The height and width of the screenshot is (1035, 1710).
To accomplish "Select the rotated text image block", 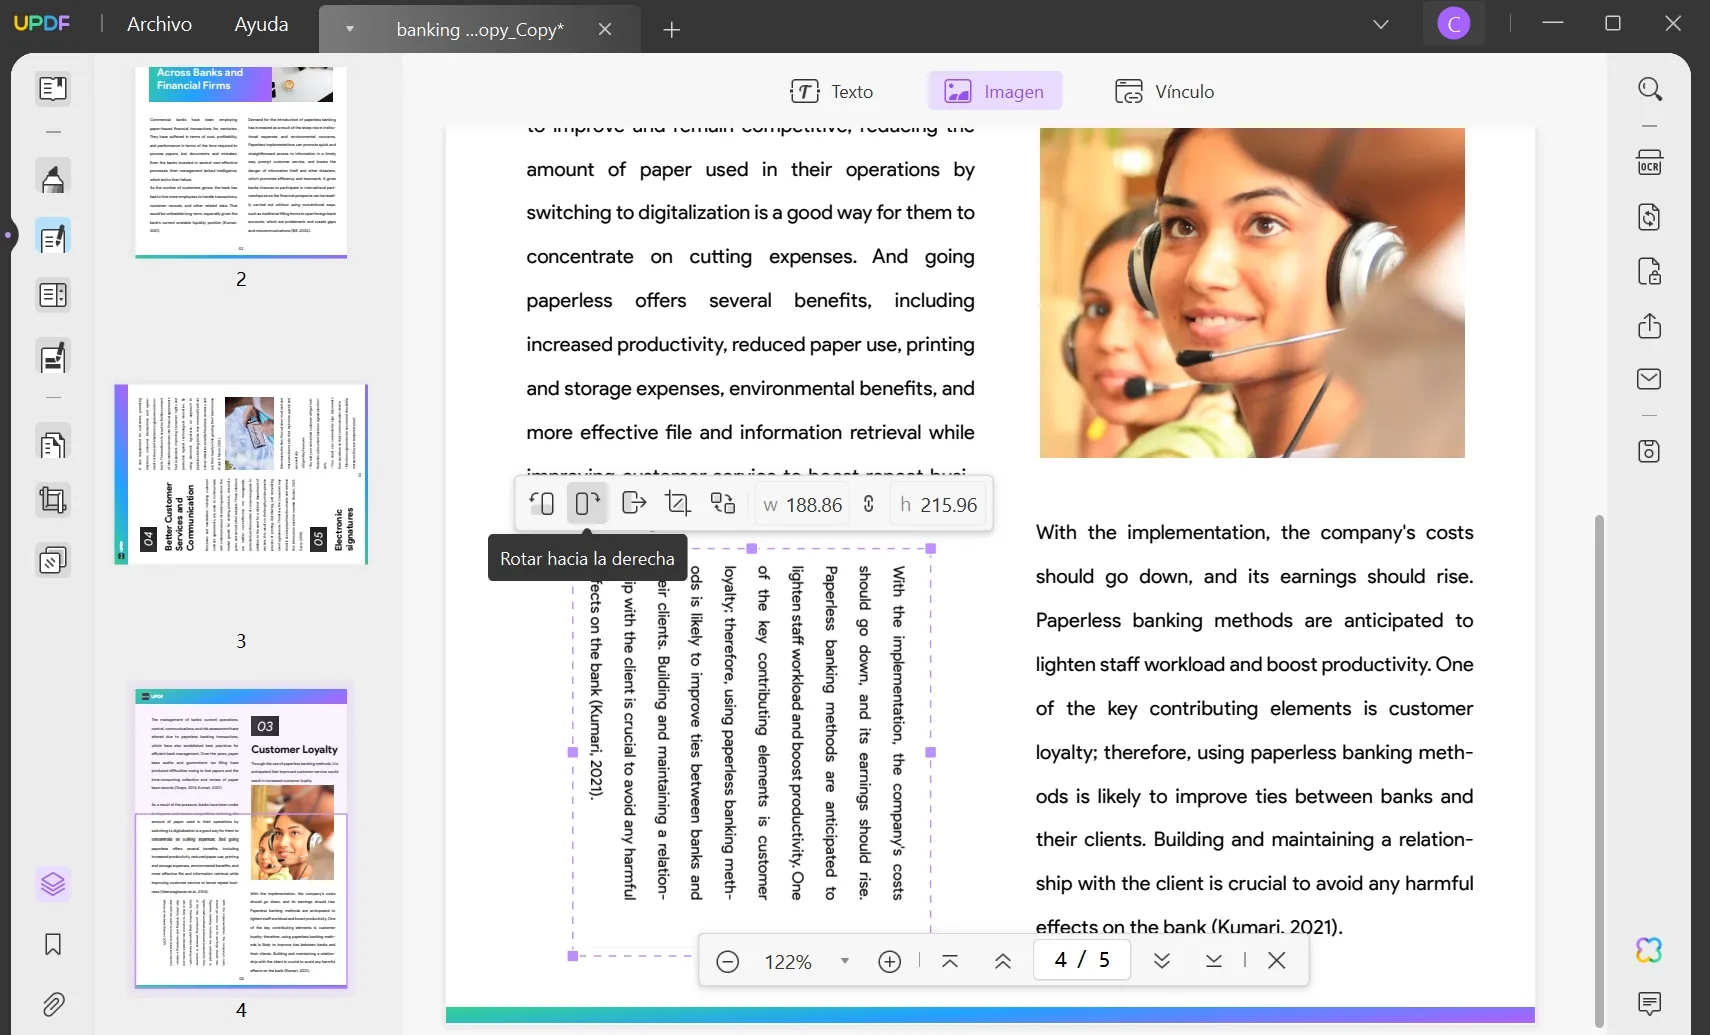I will pos(752,752).
